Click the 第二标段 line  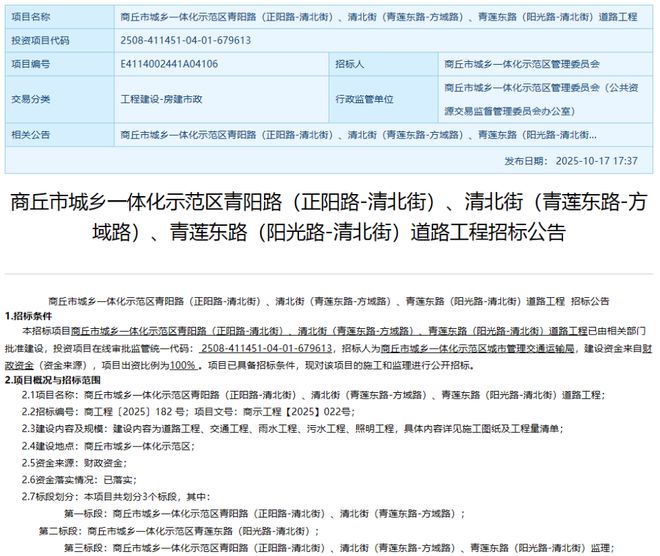tap(179, 531)
